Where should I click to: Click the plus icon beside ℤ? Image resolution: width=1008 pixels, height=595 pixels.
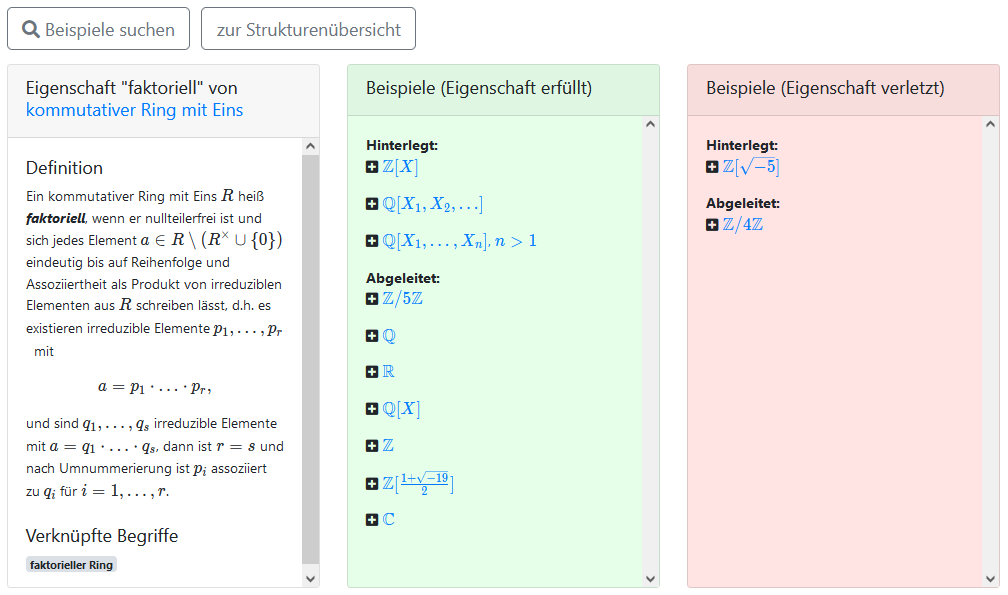(x=372, y=445)
